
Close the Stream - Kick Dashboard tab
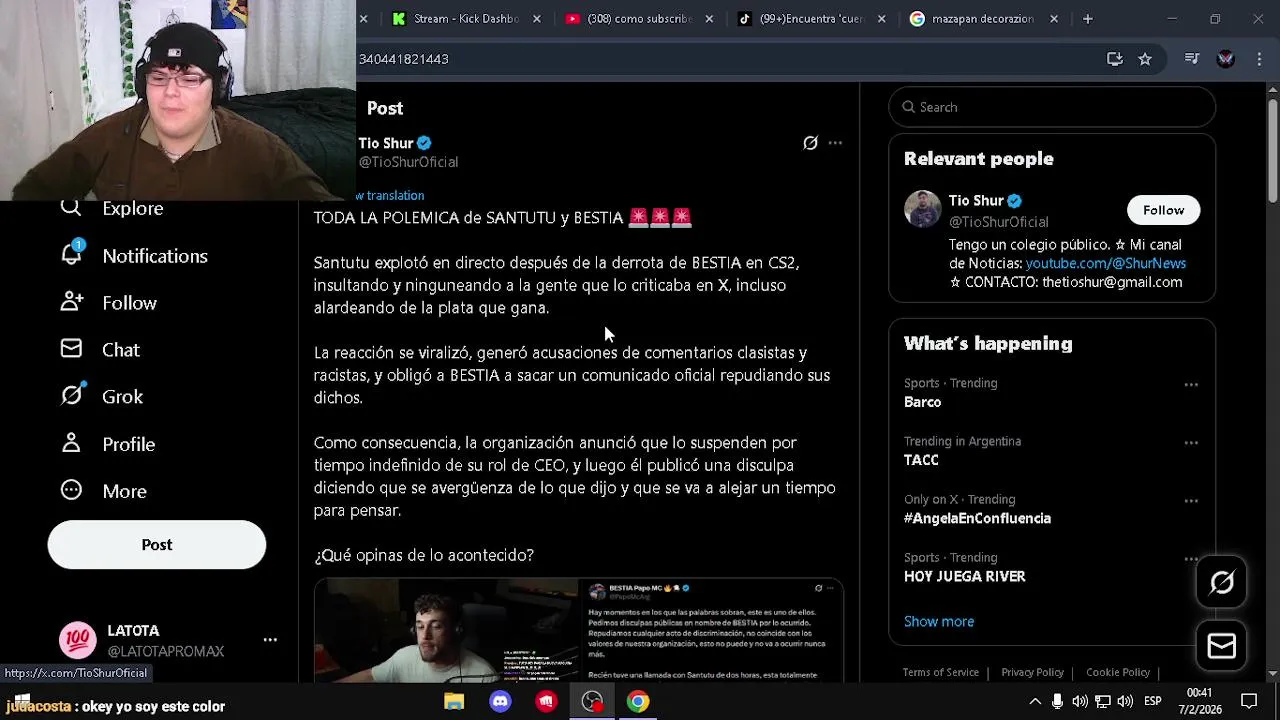click(x=537, y=19)
